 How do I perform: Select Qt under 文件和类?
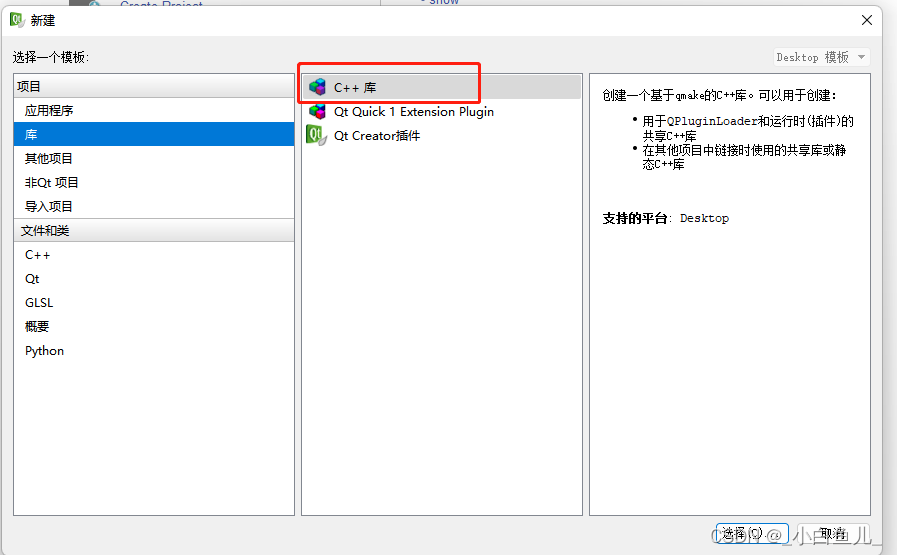click(154, 279)
